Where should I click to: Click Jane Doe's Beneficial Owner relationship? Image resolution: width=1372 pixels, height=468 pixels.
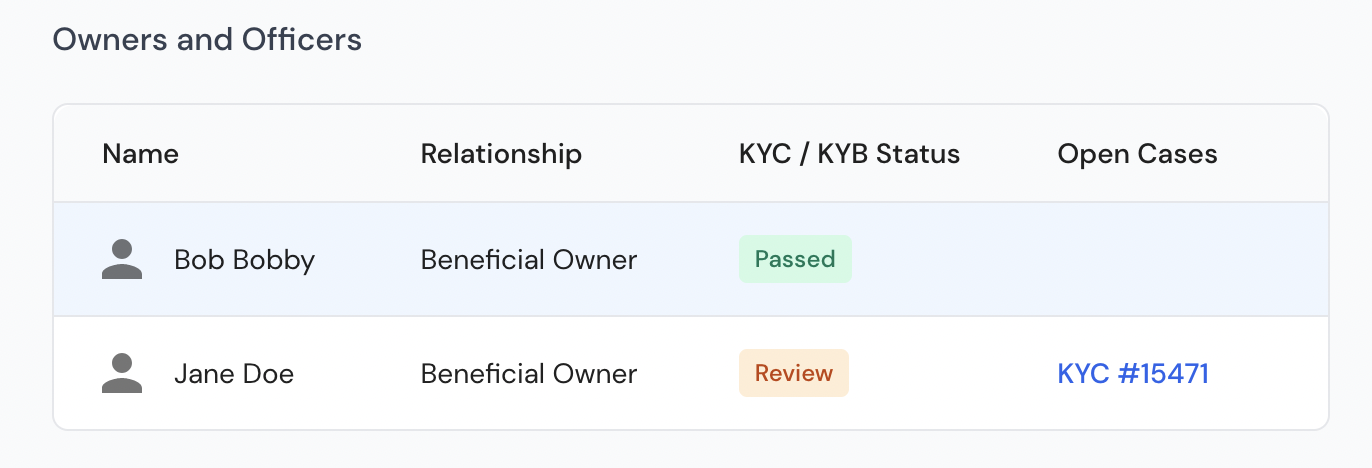click(x=528, y=374)
